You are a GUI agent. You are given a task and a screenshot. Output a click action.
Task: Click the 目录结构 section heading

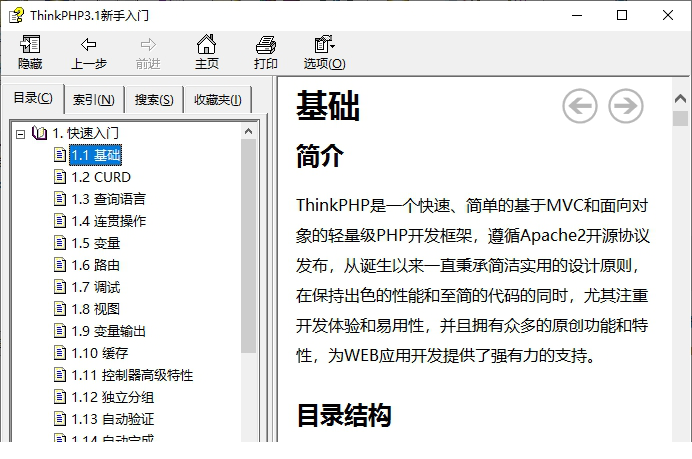pos(344,415)
